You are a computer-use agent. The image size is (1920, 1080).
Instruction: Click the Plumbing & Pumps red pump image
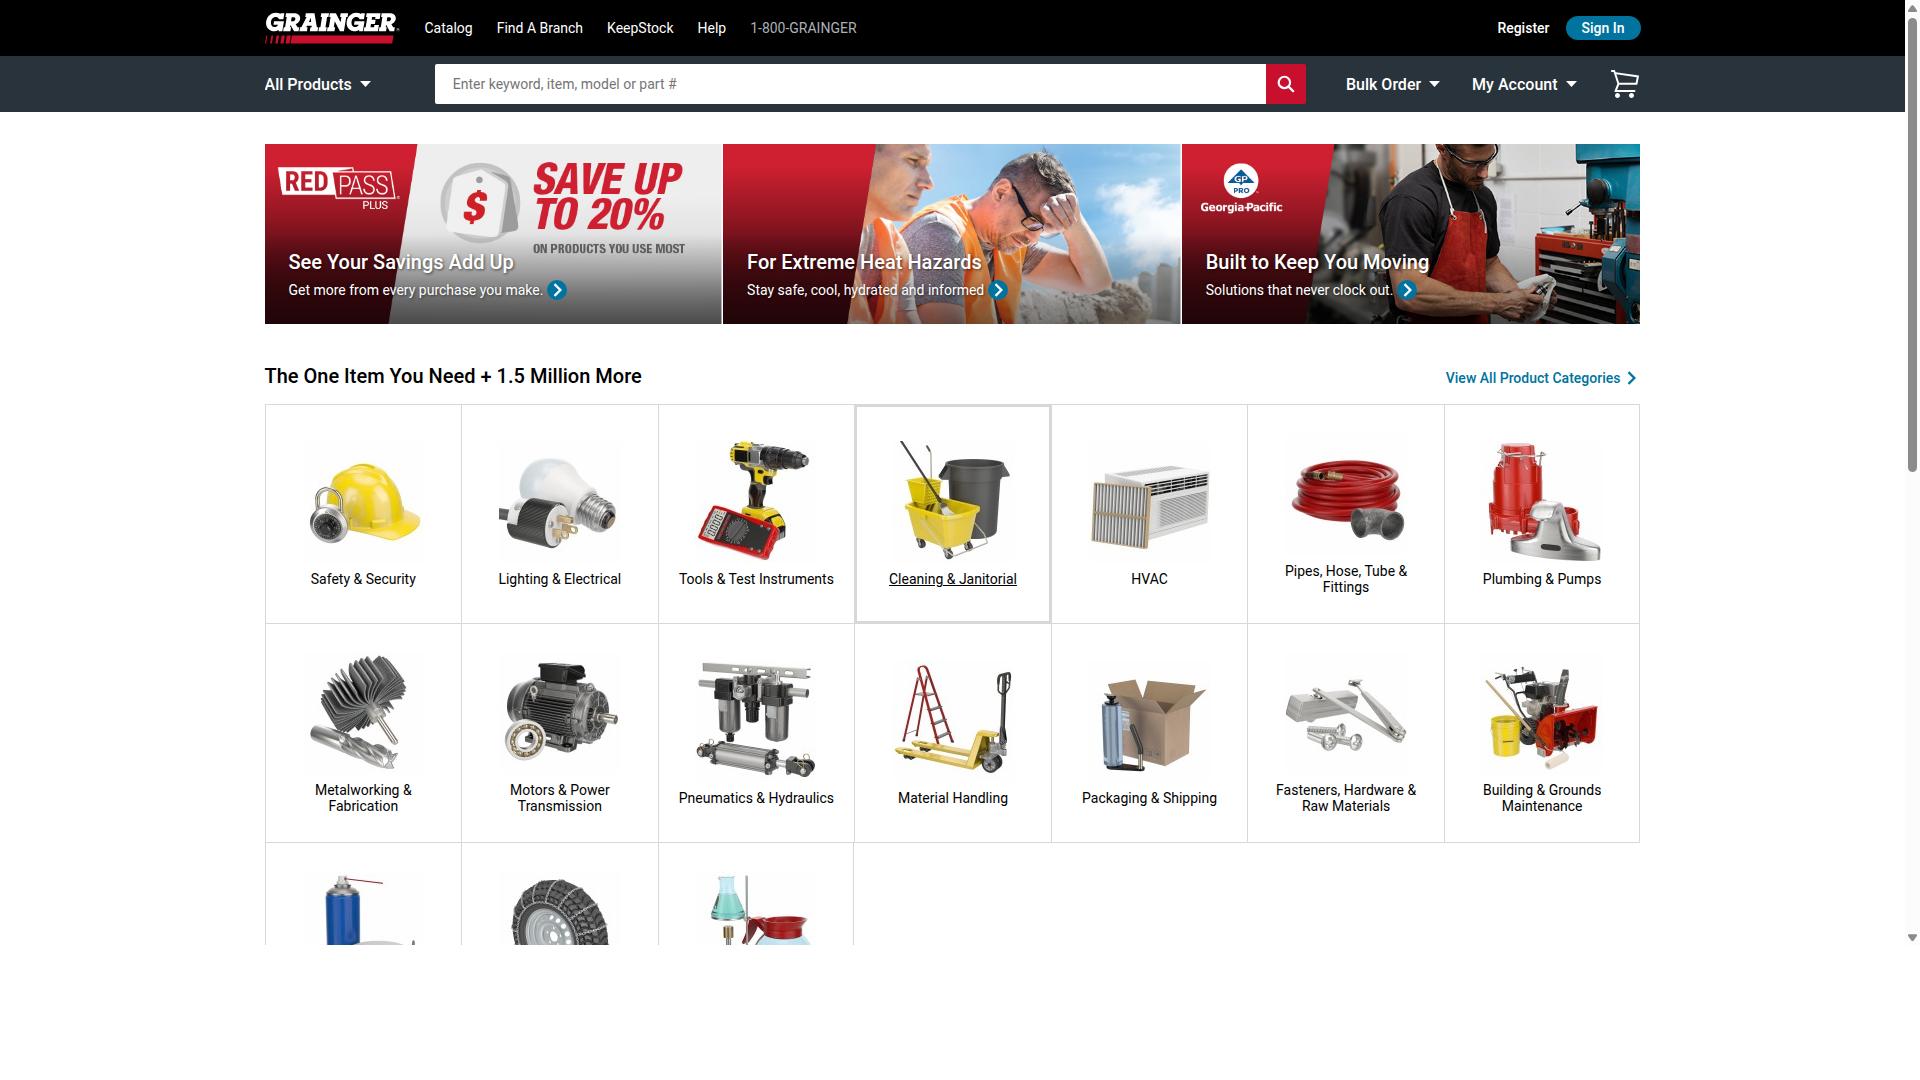[x=1542, y=502]
